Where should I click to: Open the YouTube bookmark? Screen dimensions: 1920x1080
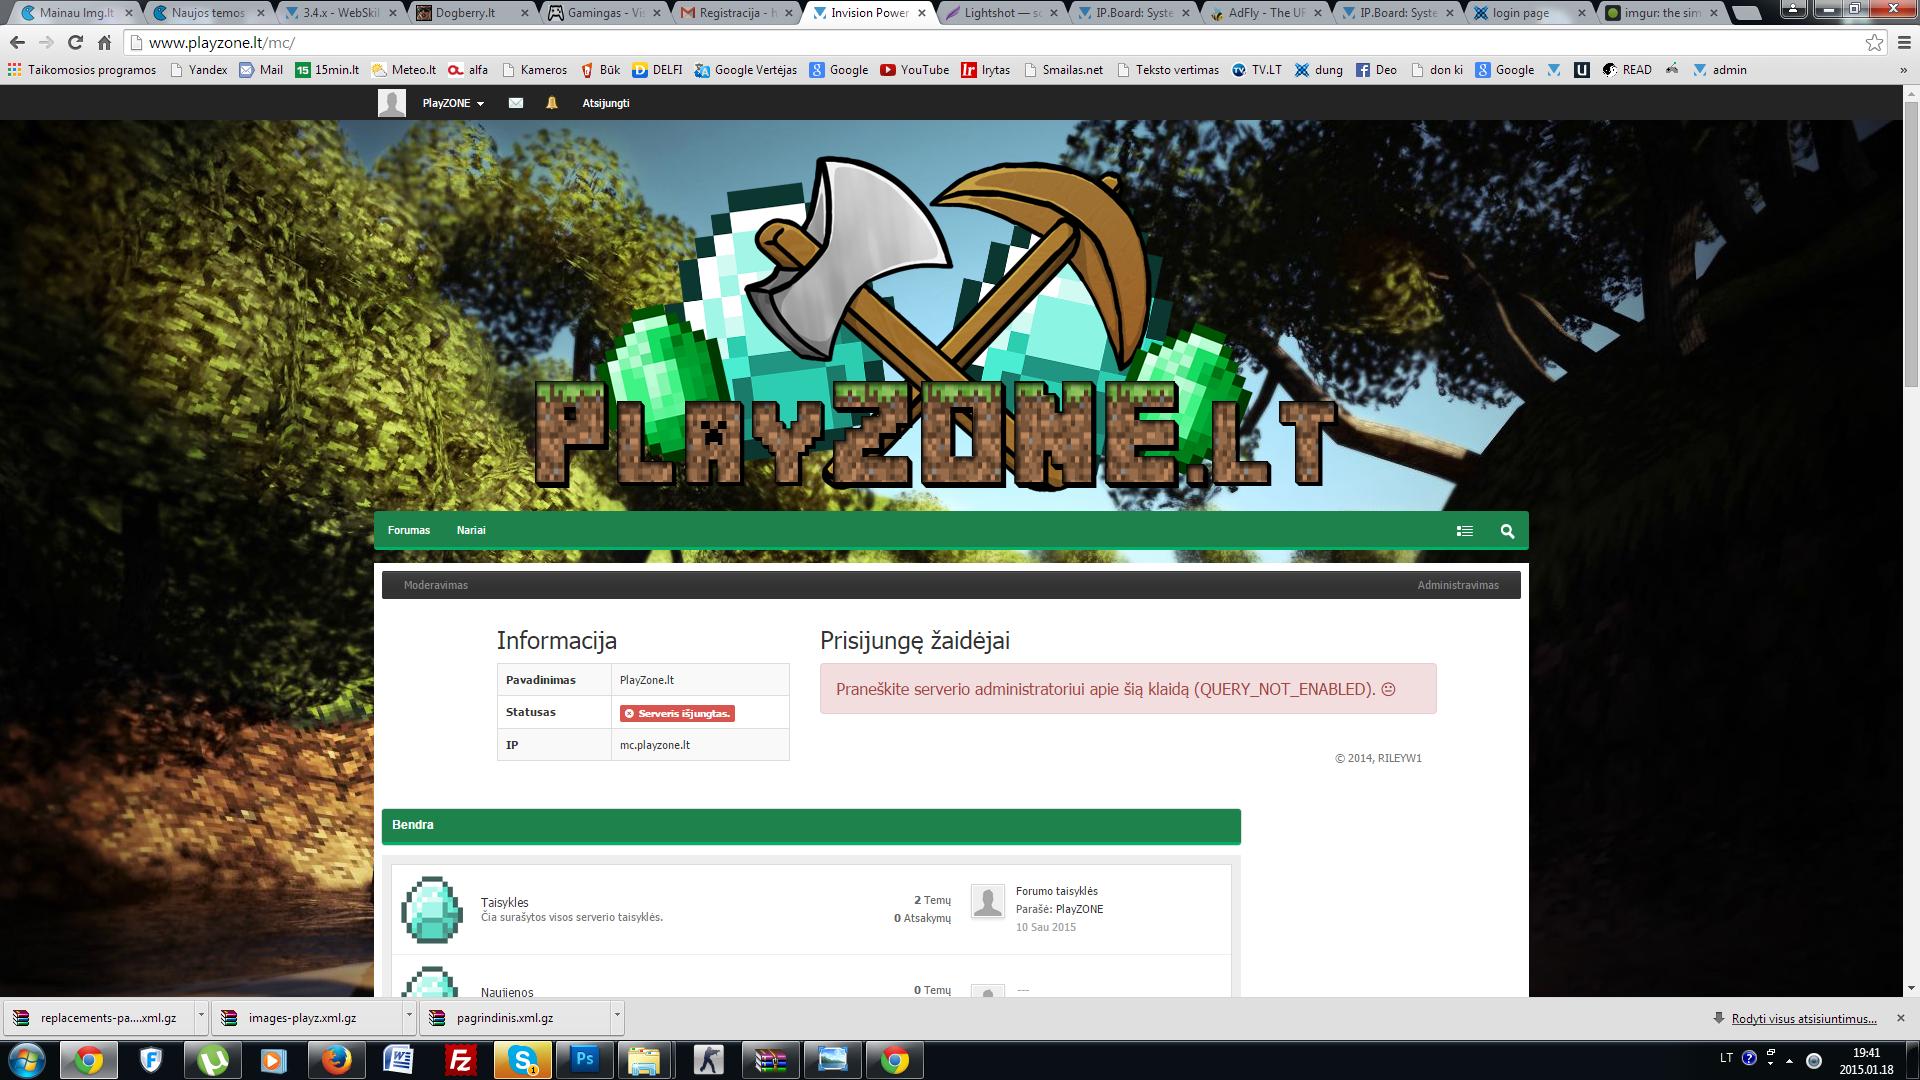915,70
